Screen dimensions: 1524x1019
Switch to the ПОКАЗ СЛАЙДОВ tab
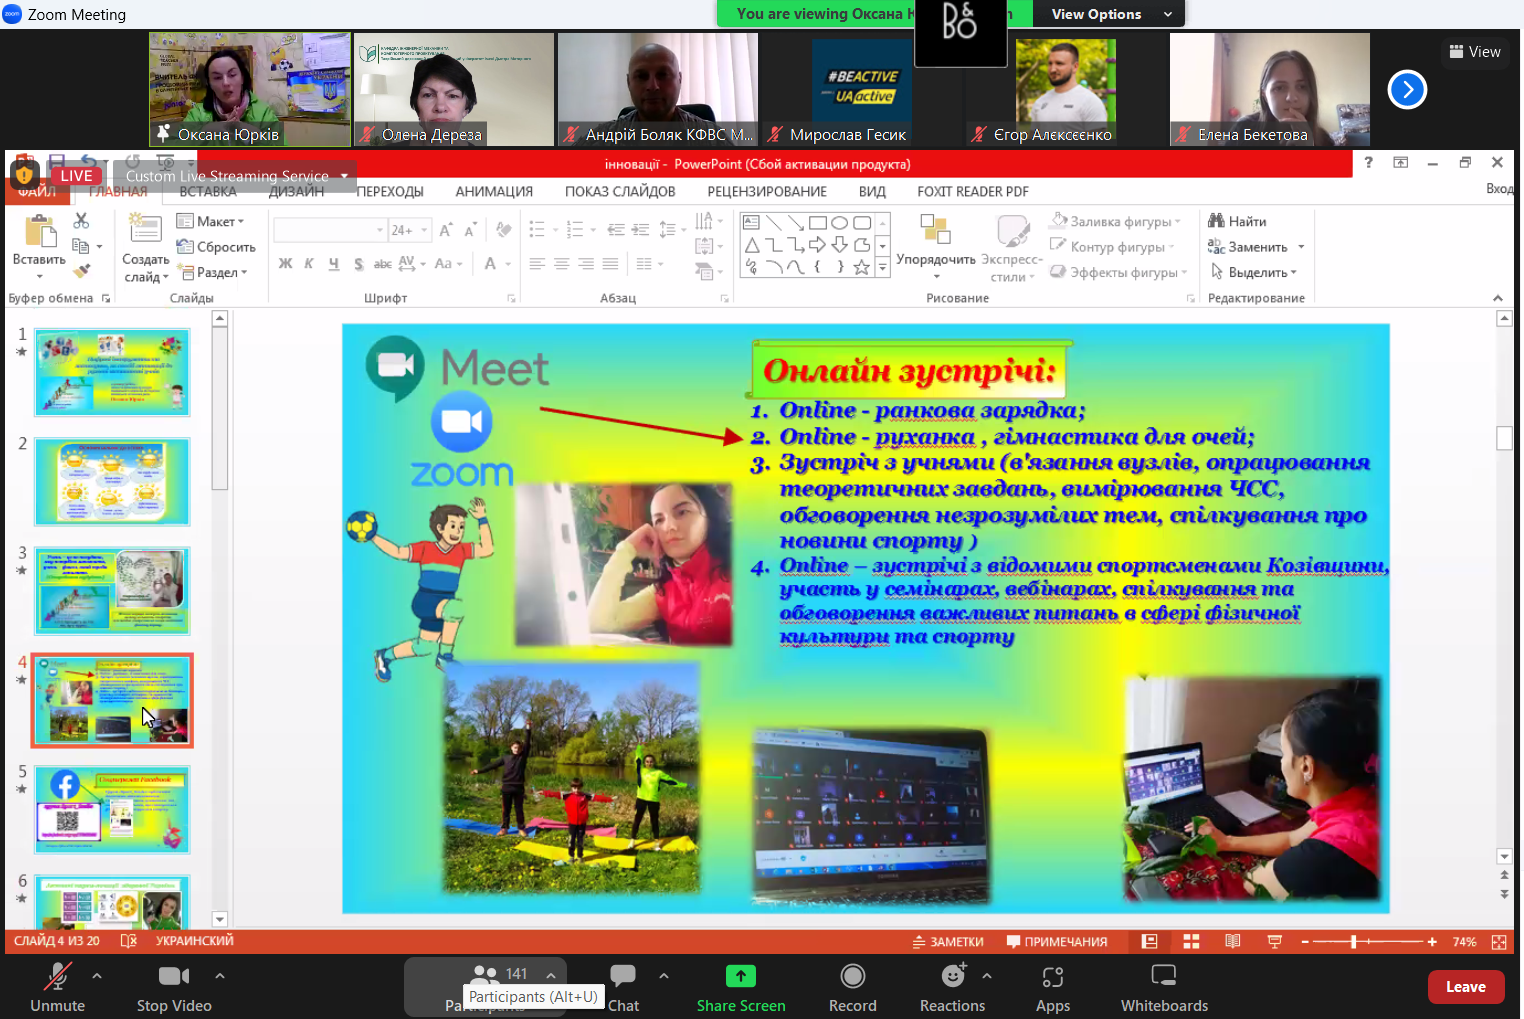pos(620,192)
